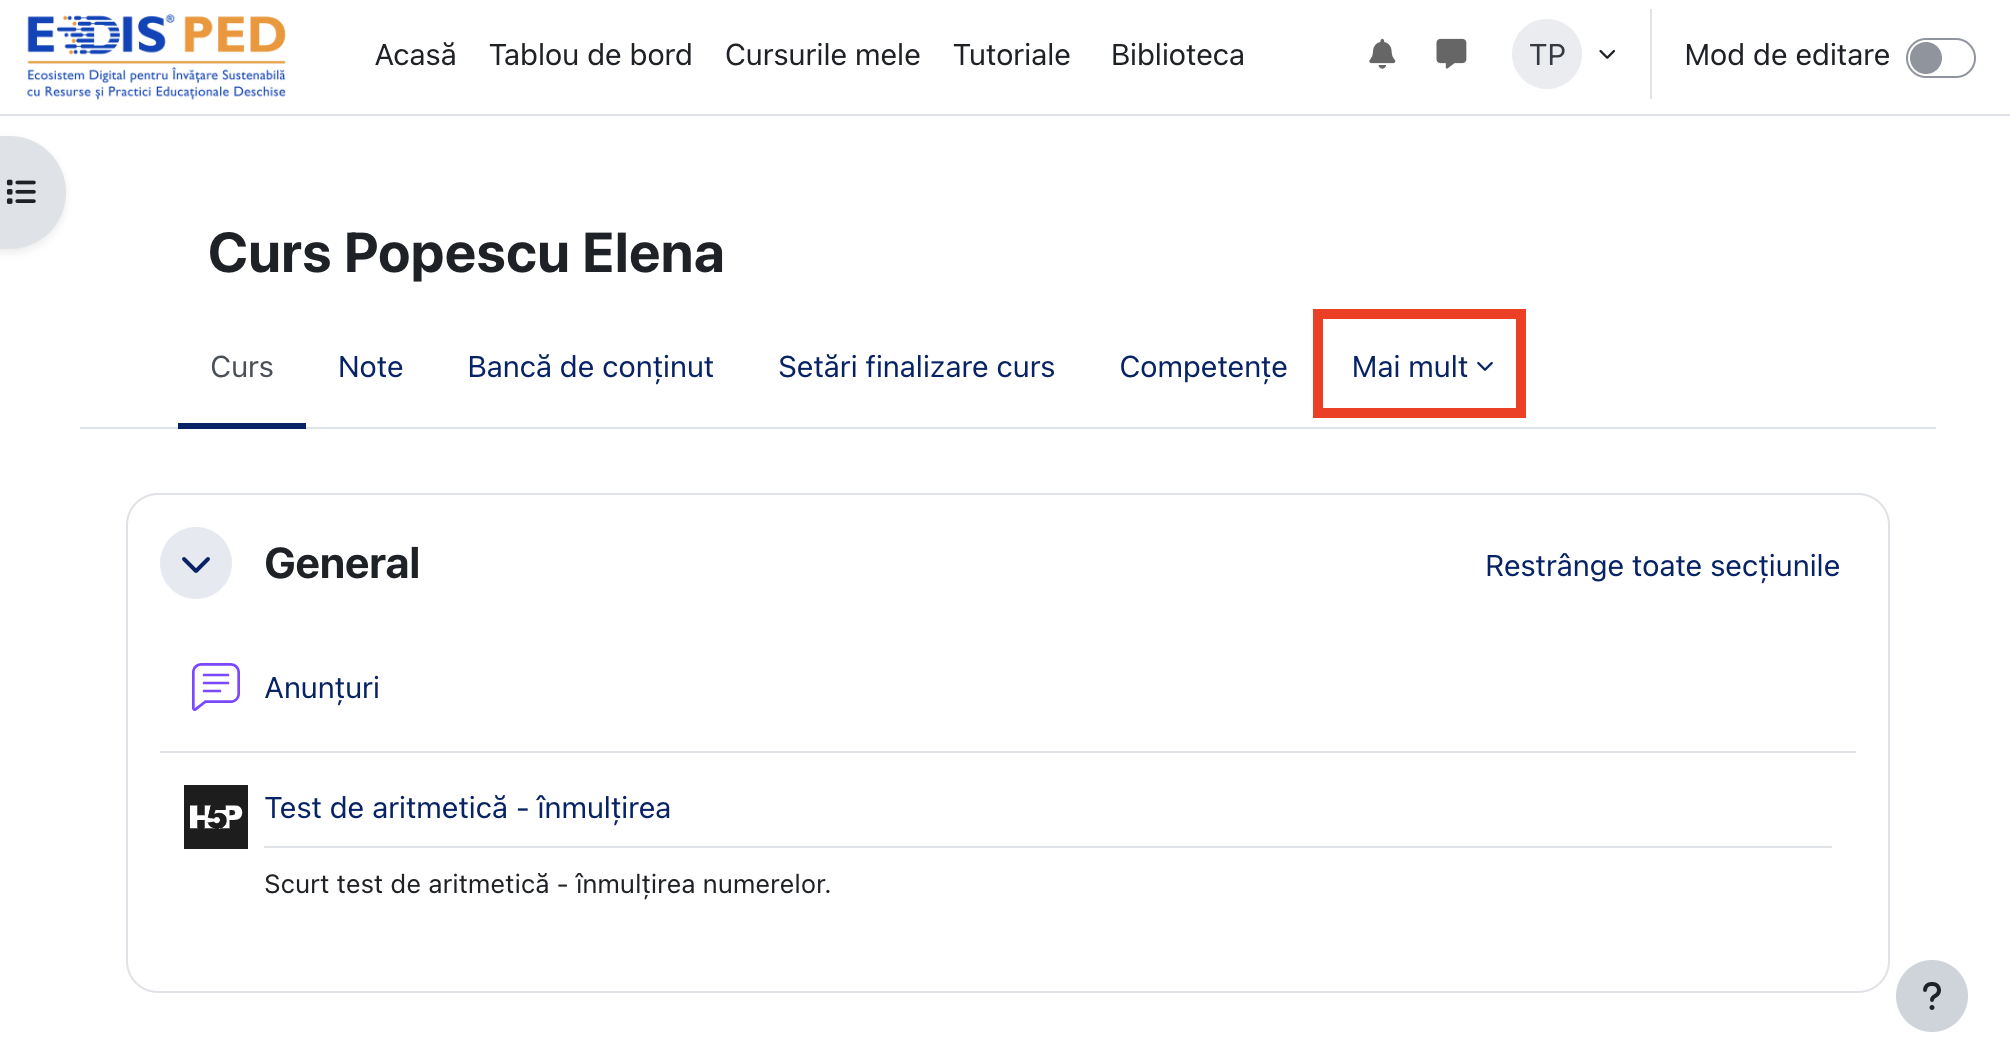Click Restrânge toate secțiunile link
The image size is (2010, 1054).
click(x=1661, y=566)
